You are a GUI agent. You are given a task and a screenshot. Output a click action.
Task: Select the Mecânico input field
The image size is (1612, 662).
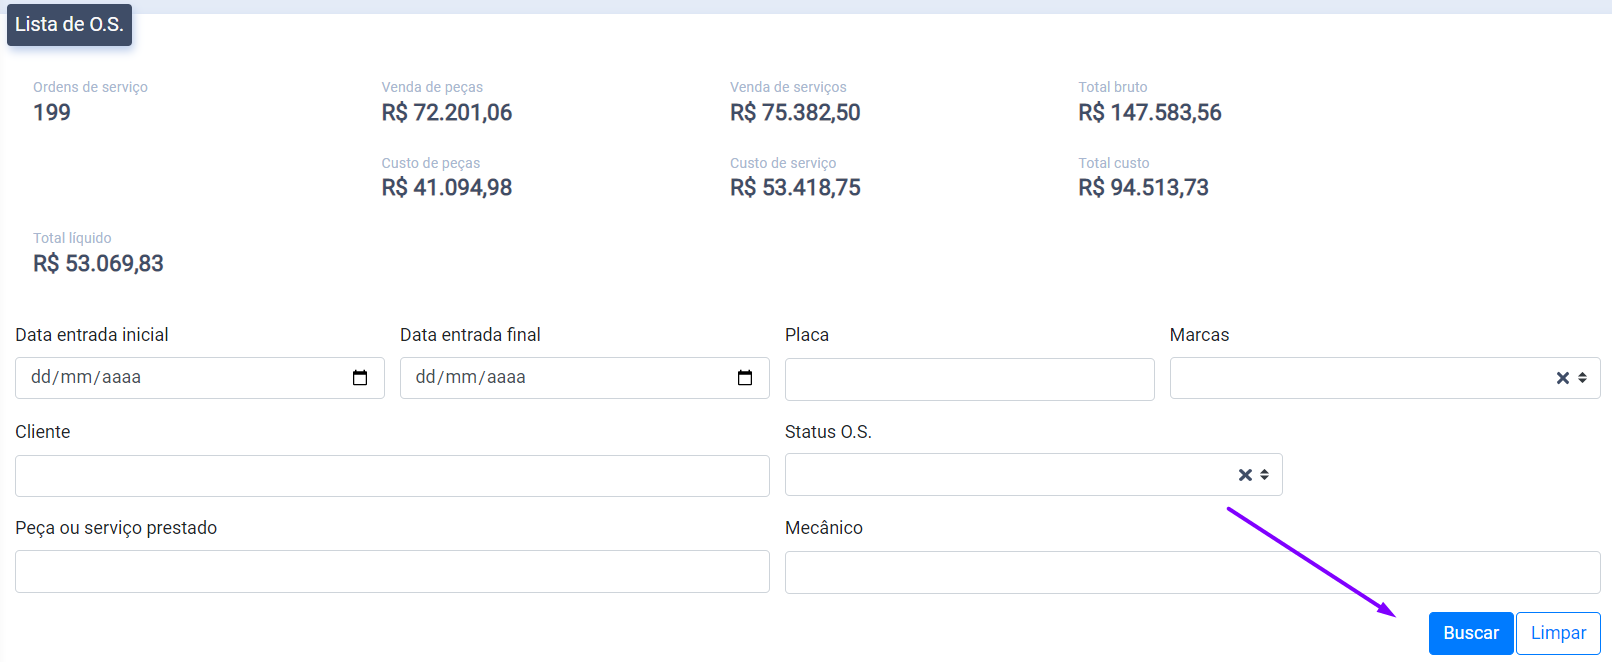tap(1192, 573)
